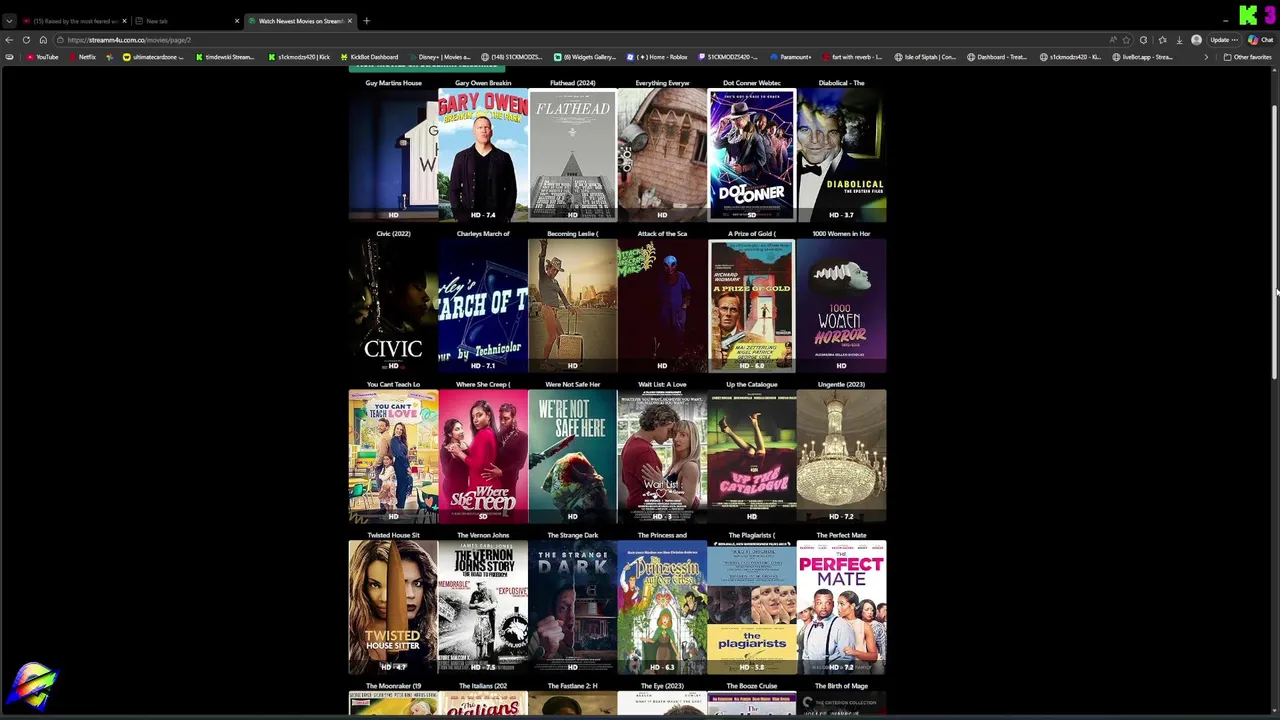Open the YouTube bookmark
Viewport: 1280px width, 720px height.
click(x=42, y=57)
